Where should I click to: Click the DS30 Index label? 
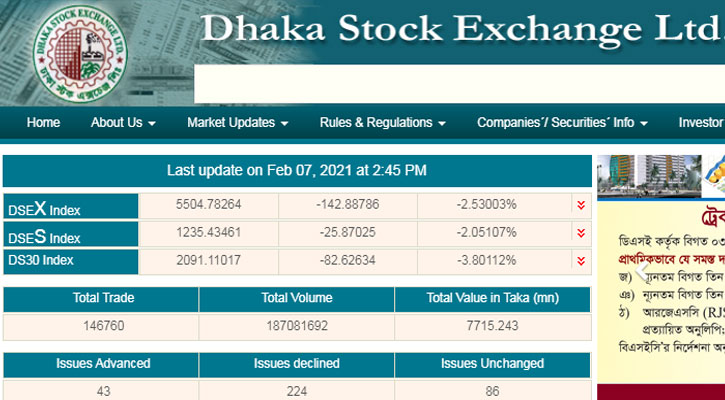click(43, 261)
